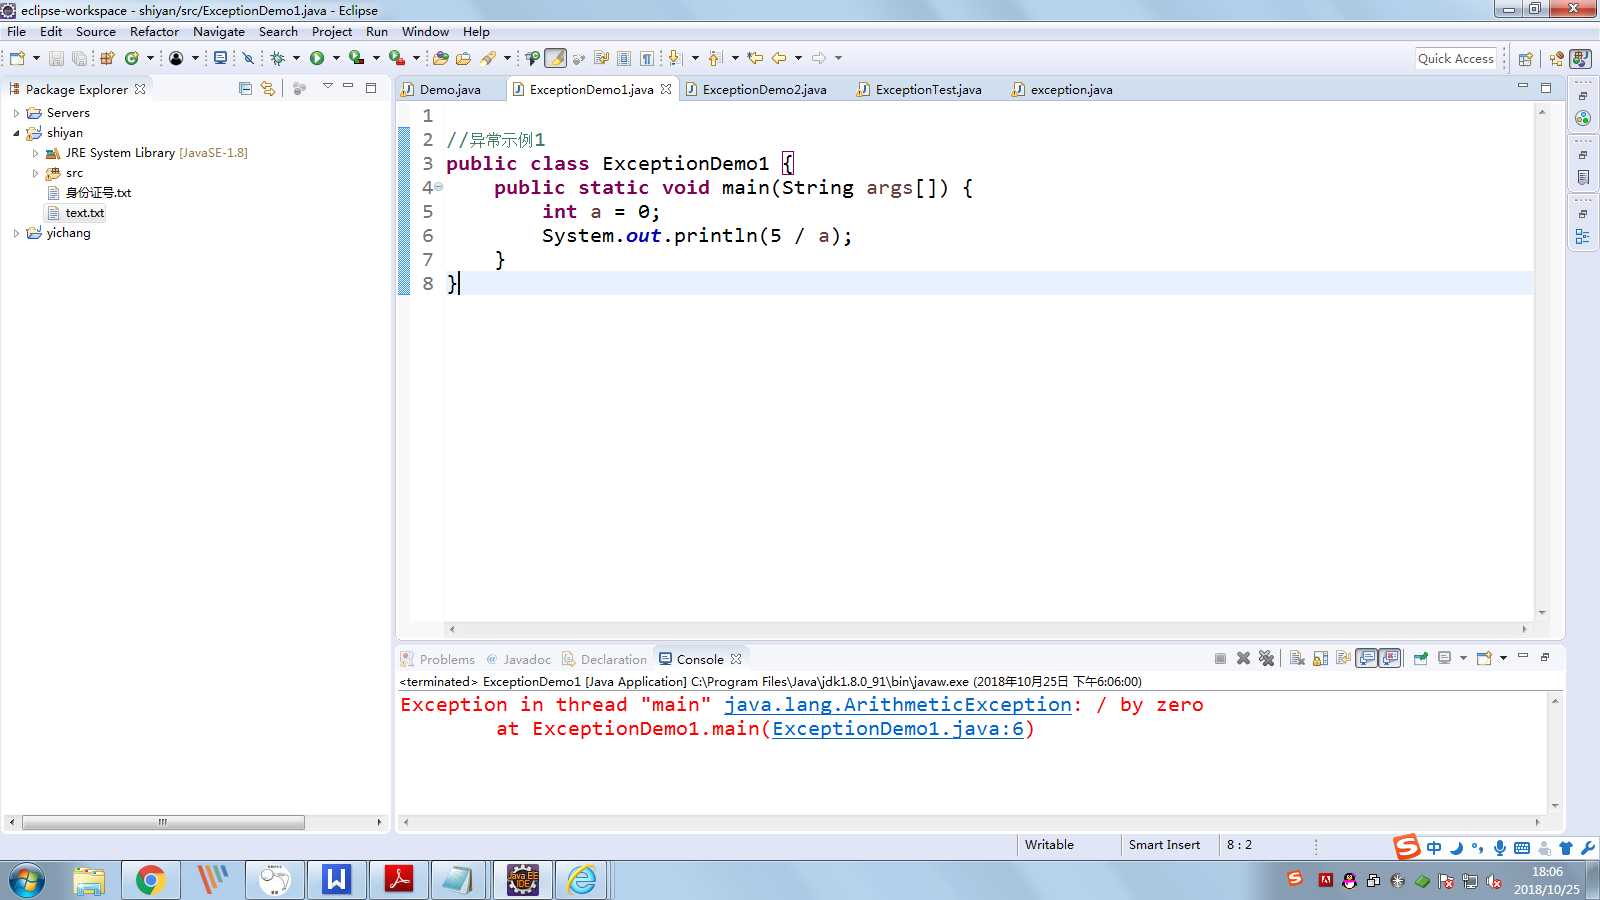Toggle Scroll Lock in Console toolbar
Screen dimensions: 1600x900
click(x=1320, y=658)
